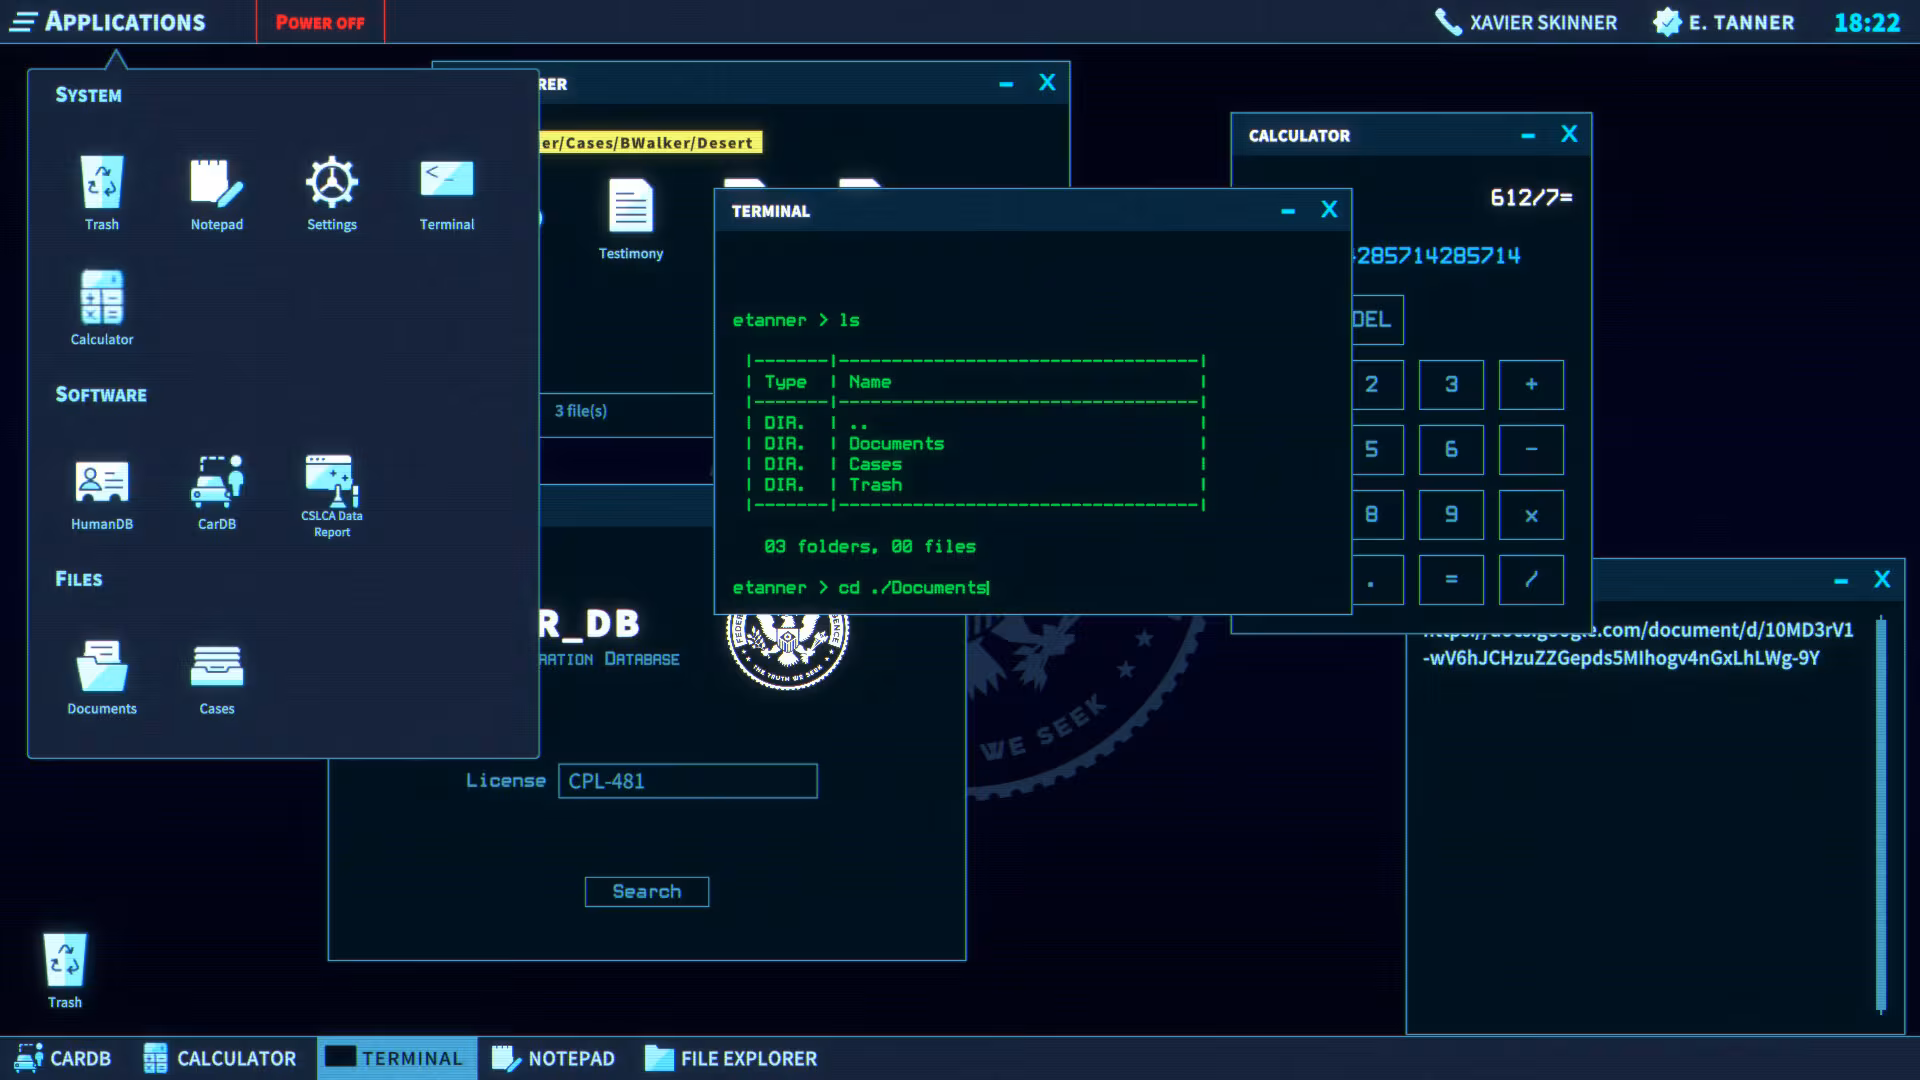This screenshot has height=1080, width=1920.
Task: Click the calculator divide key
Action: (x=1531, y=580)
